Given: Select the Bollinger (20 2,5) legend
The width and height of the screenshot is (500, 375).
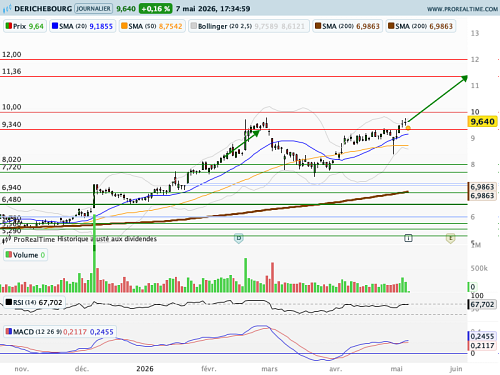Looking at the screenshot, I should (x=249, y=26).
